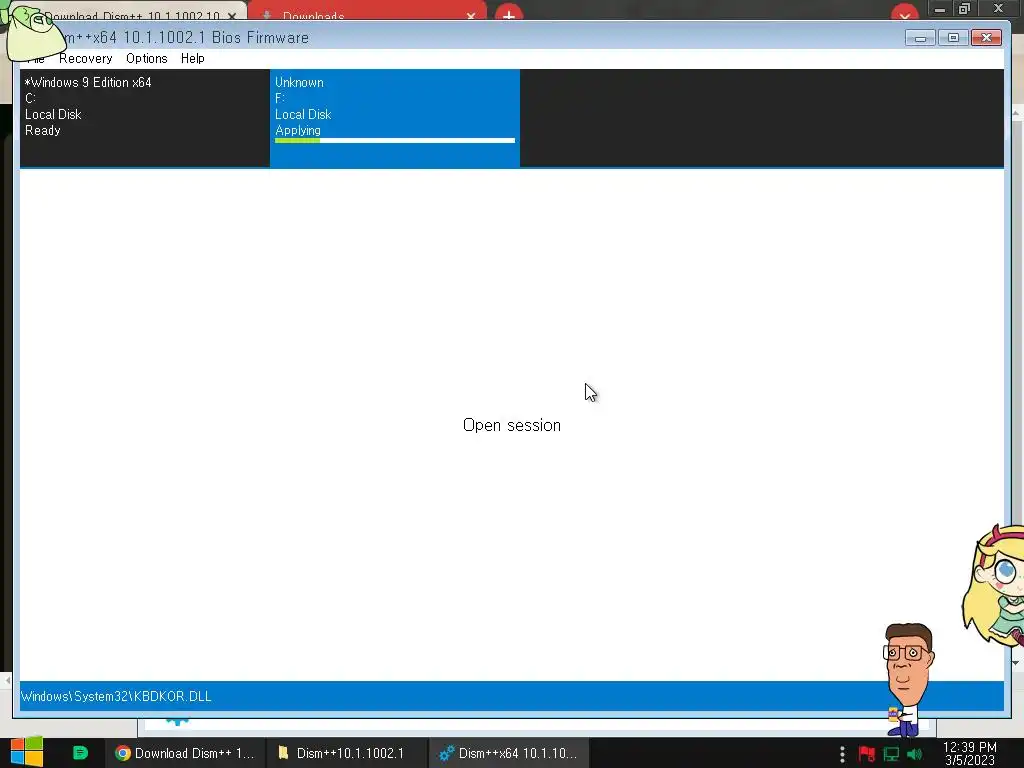This screenshot has height=768, width=1024.
Task: Minimize the Dism++ window
Action: click(x=920, y=38)
